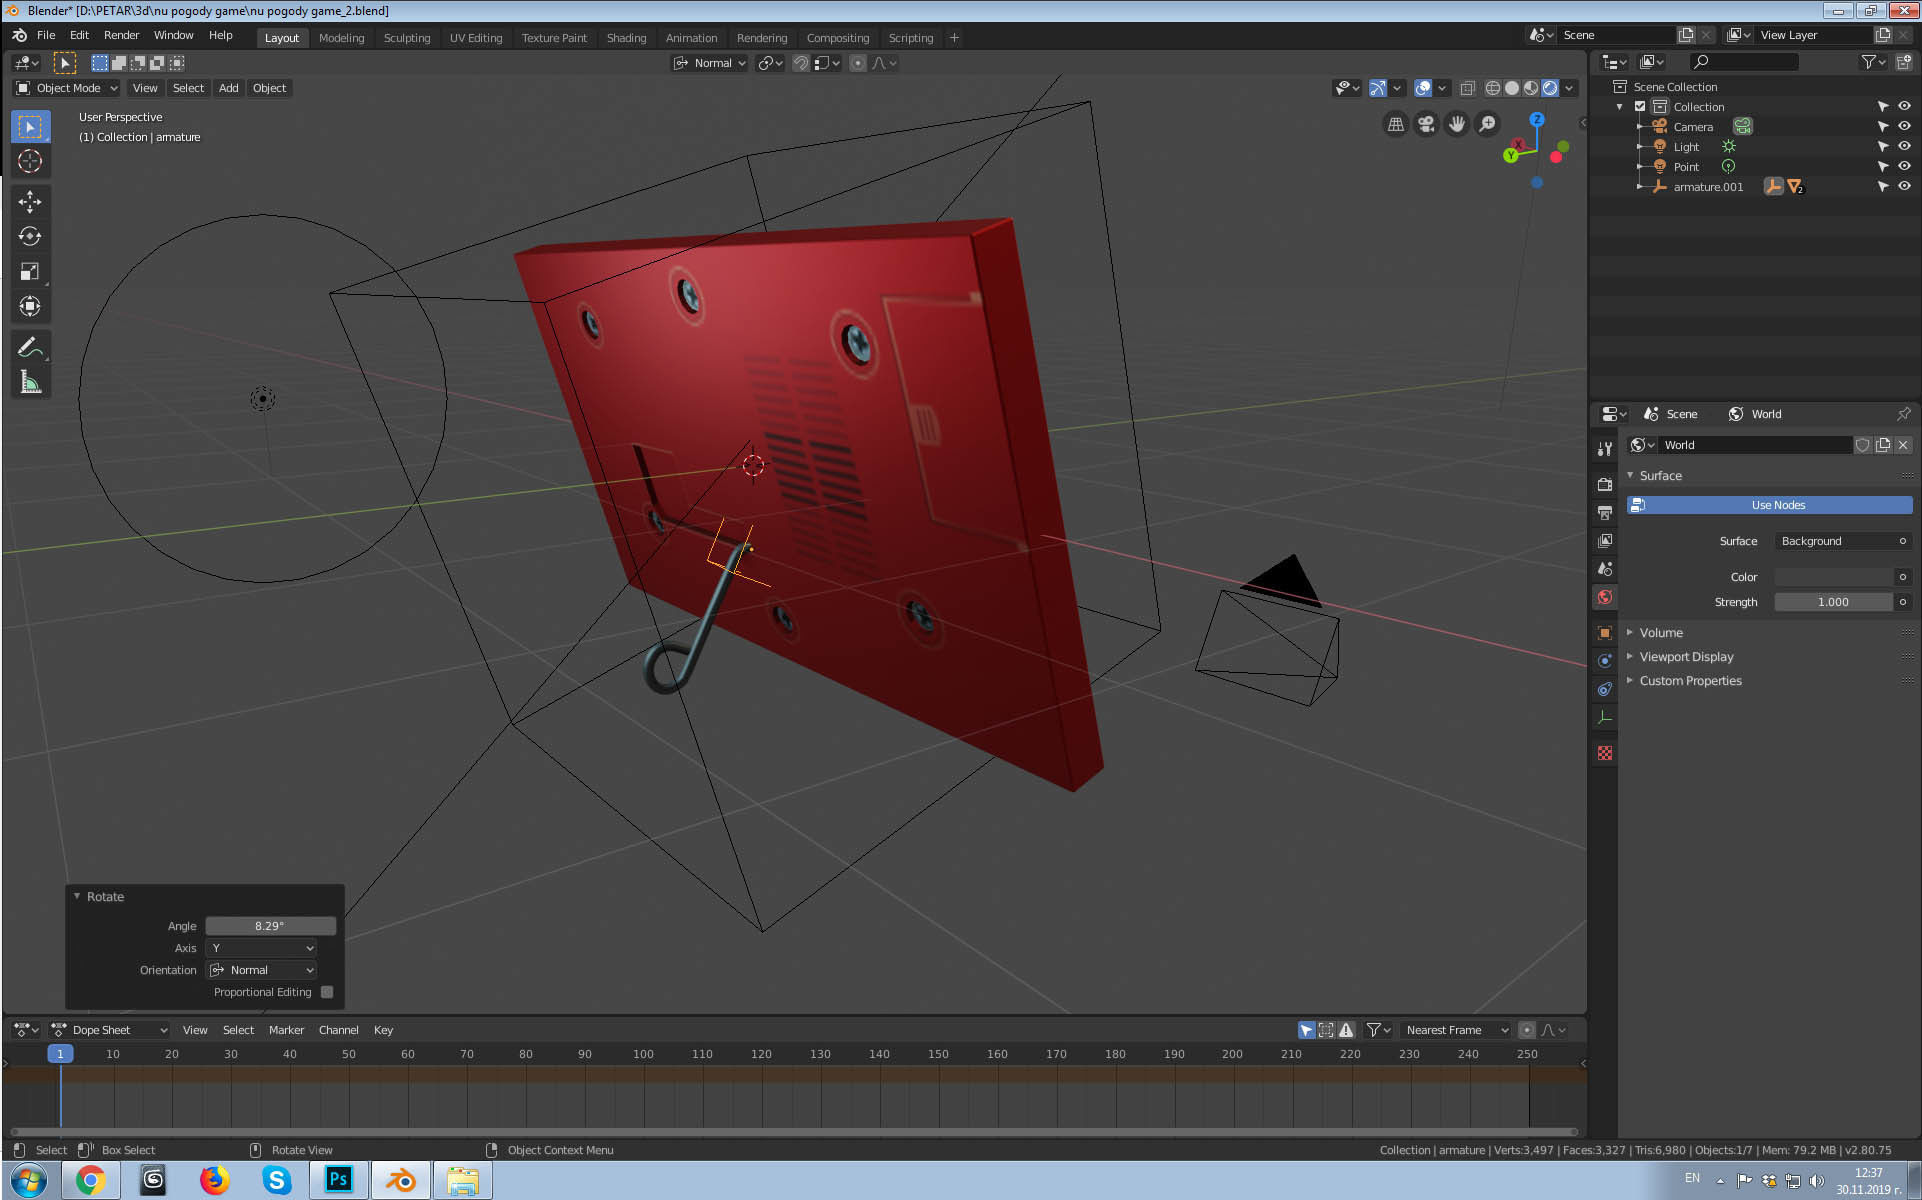Click the zoom view magnifier icon

[1488, 124]
